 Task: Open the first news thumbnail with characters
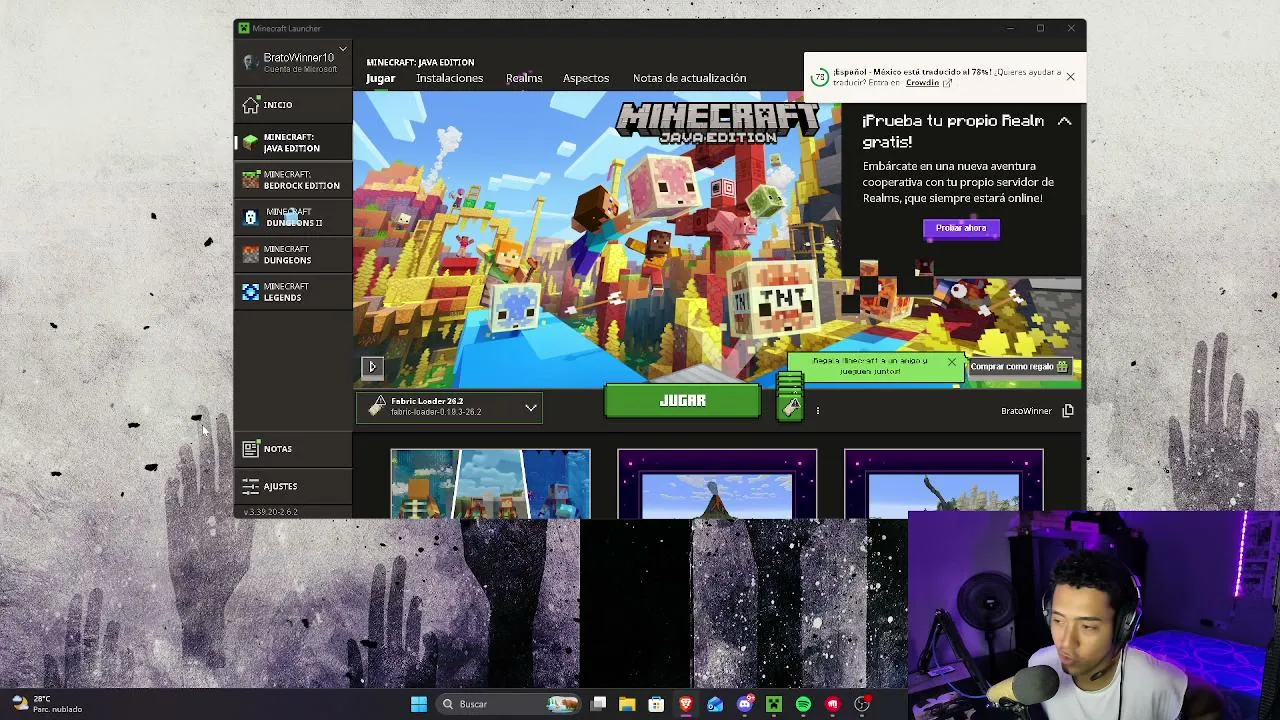coord(490,484)
